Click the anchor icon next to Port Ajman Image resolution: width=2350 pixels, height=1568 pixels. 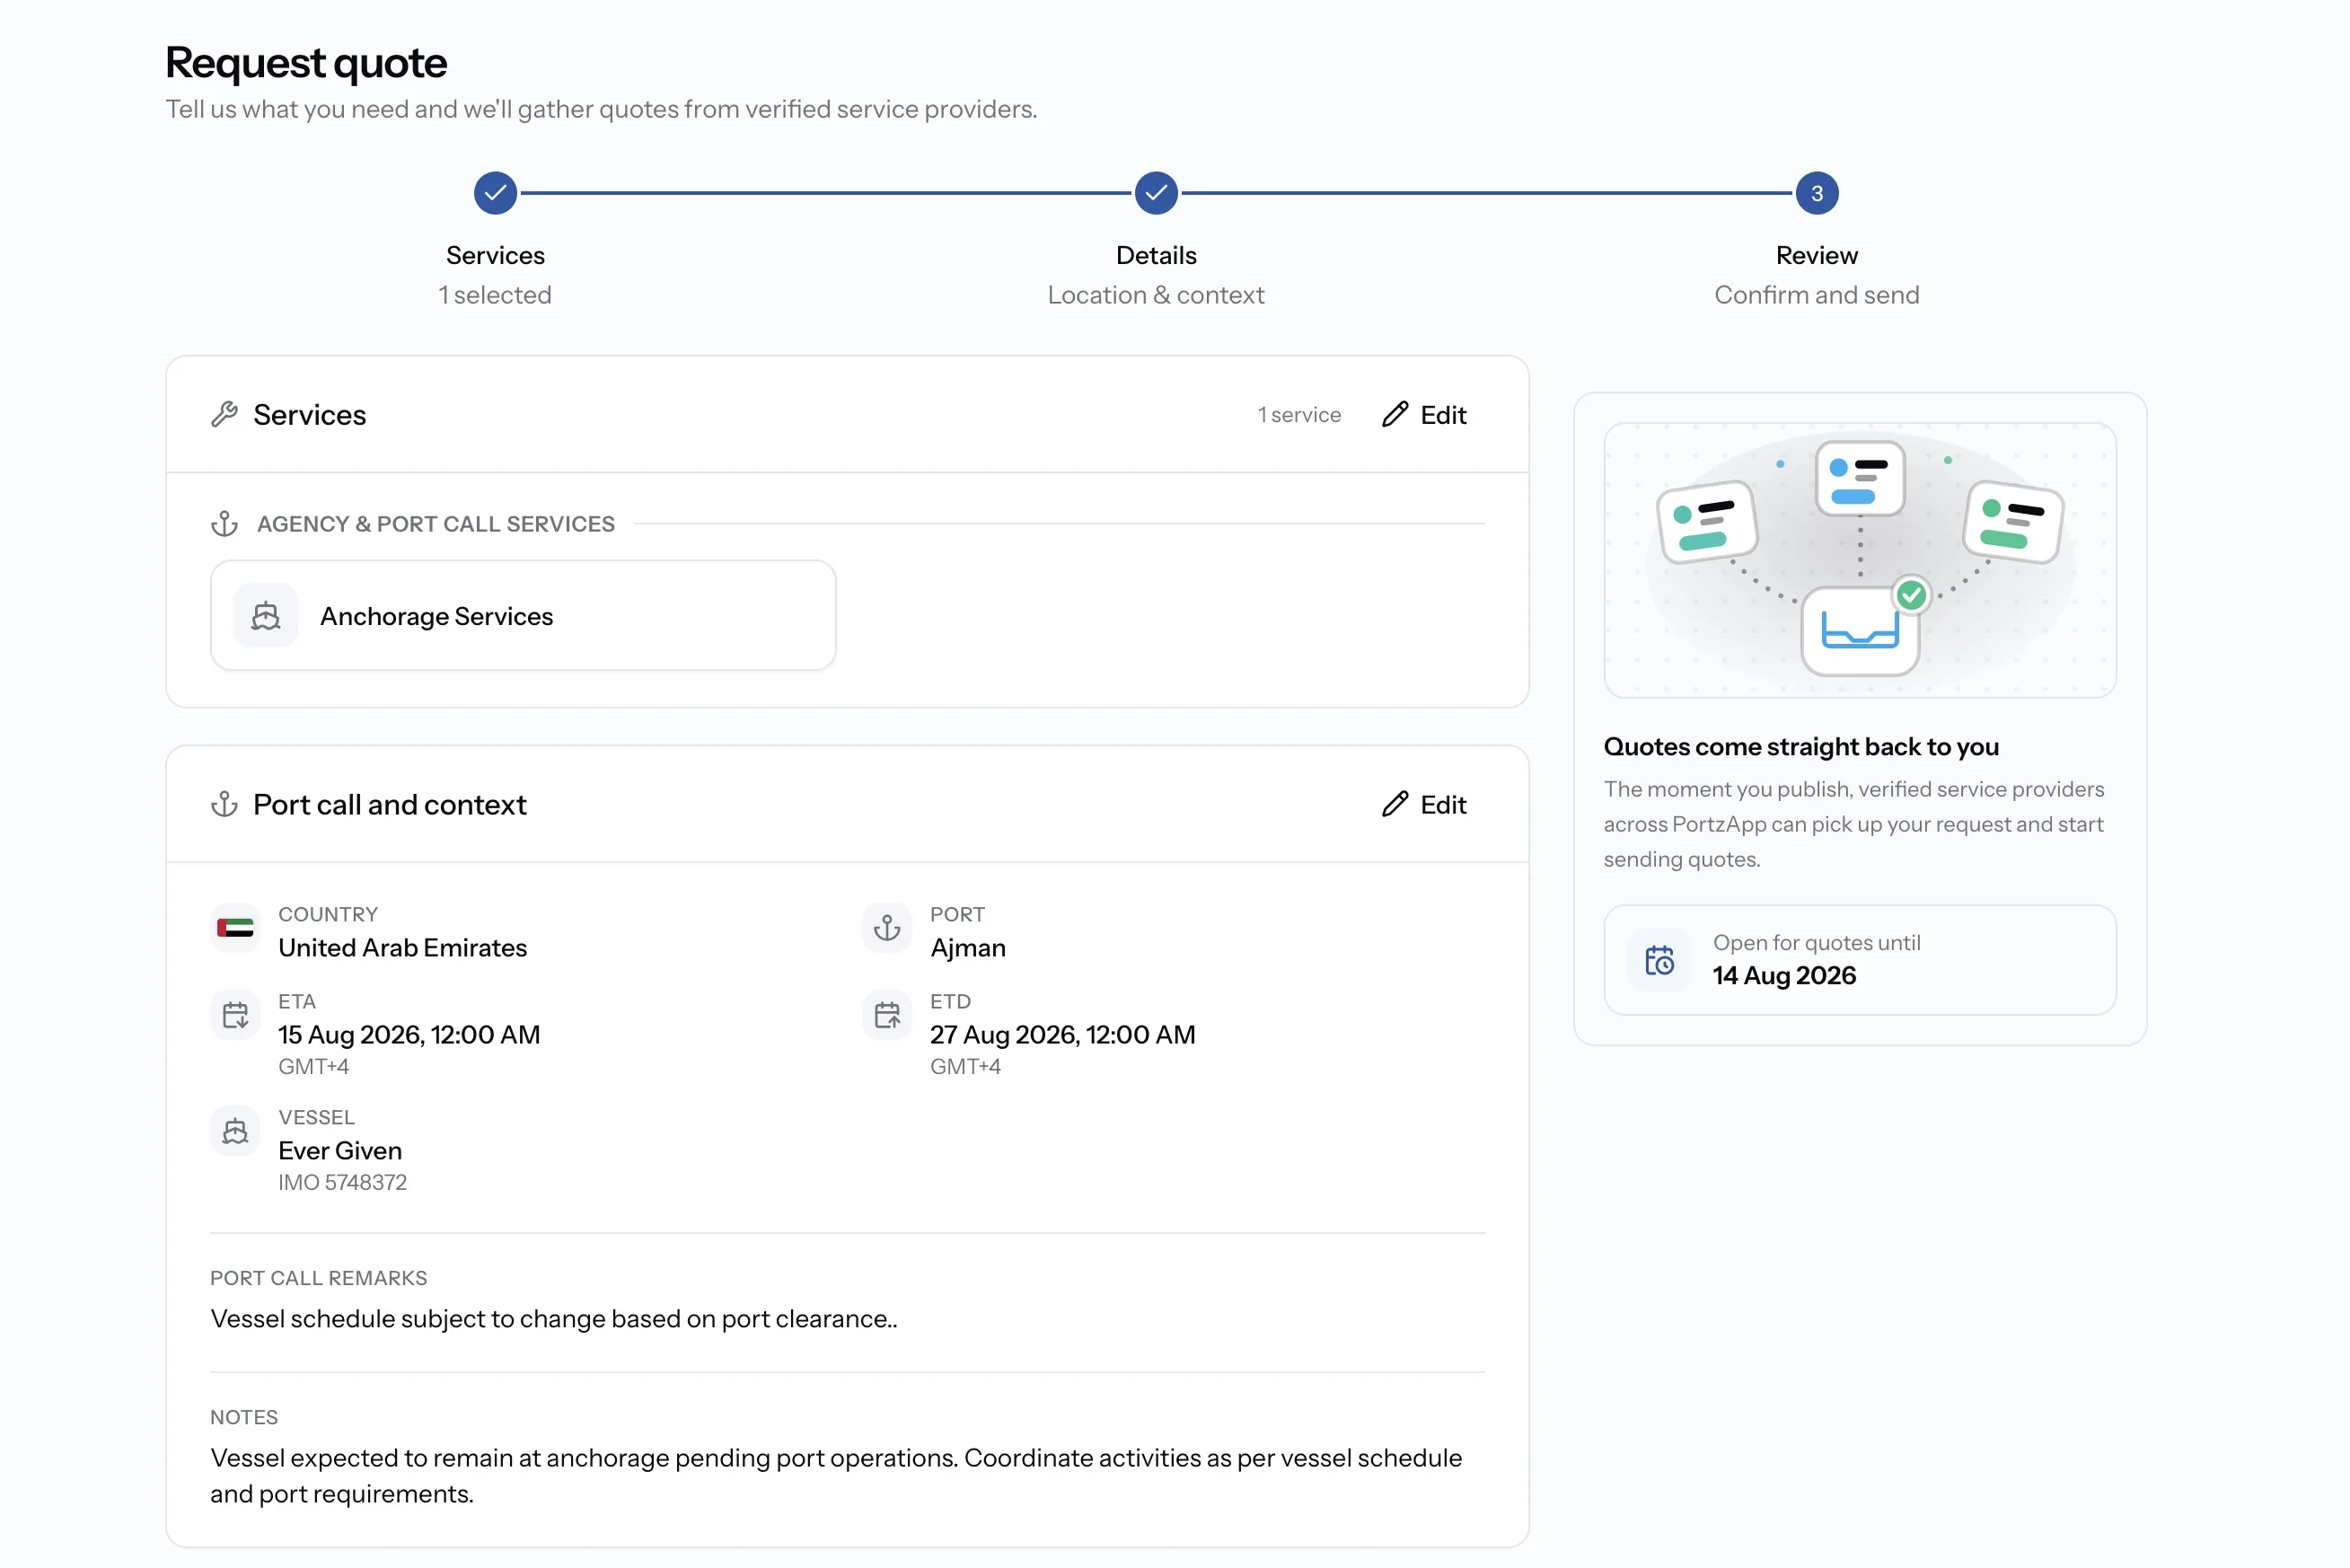click(x=887, y=928)
